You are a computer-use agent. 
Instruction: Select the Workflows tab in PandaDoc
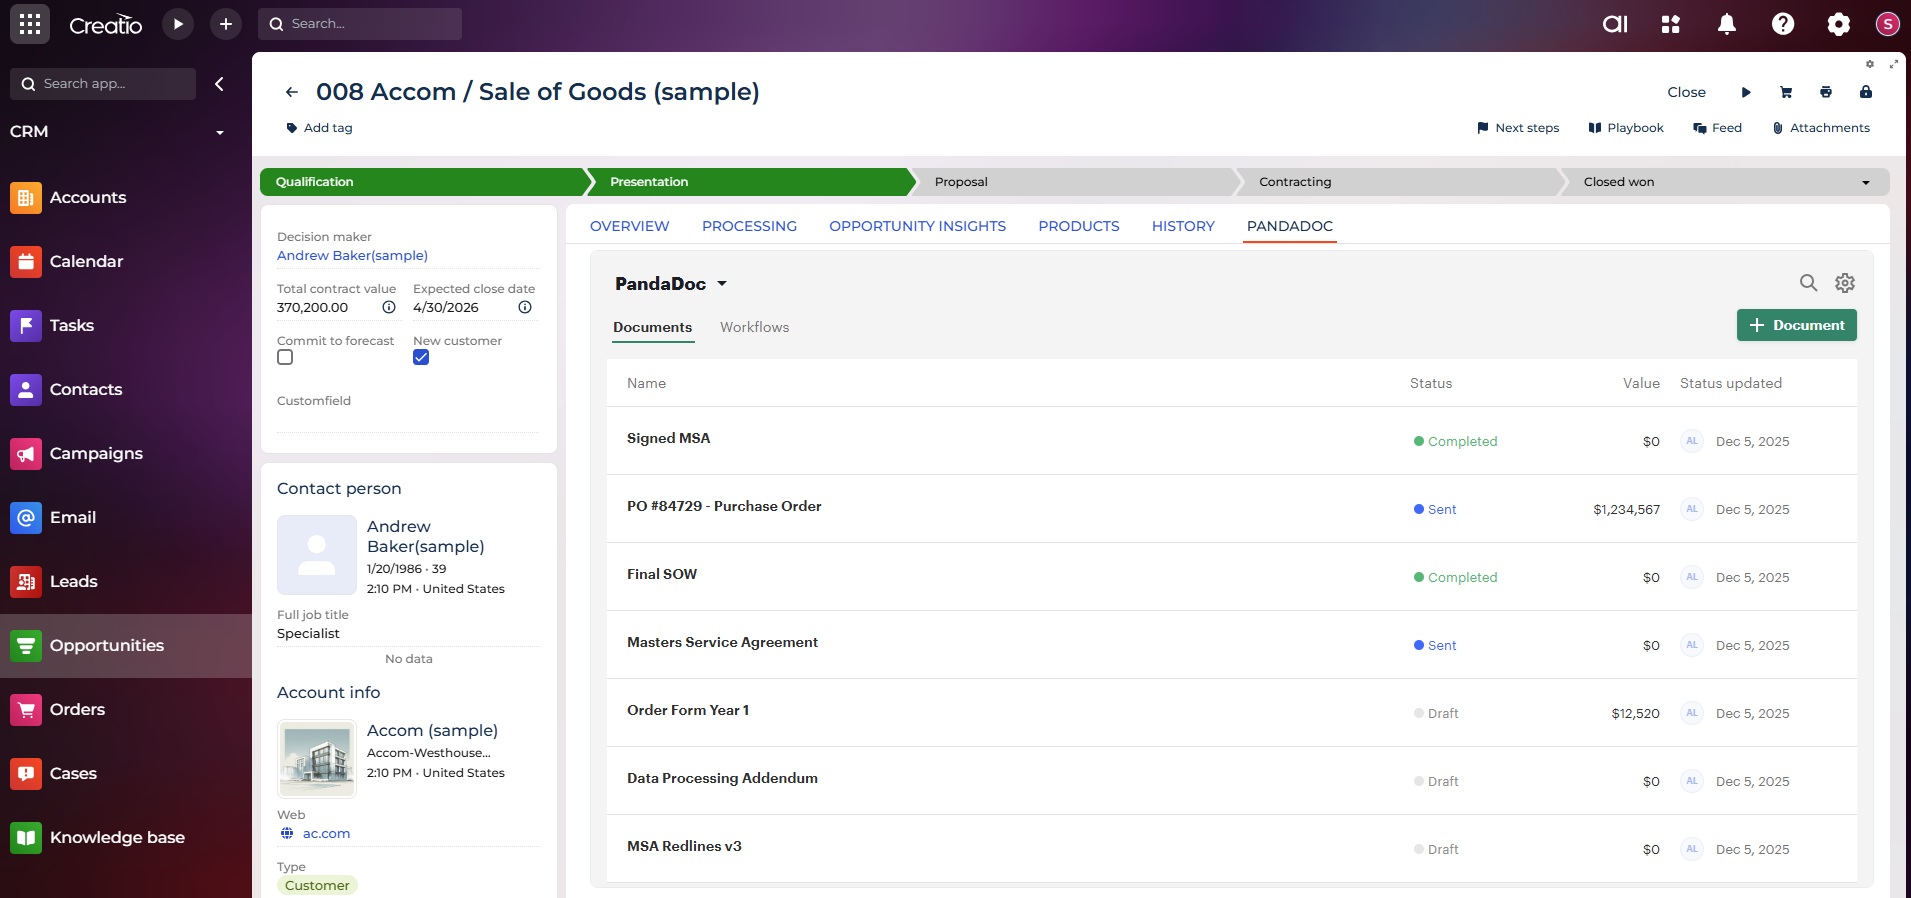point(754,327)
